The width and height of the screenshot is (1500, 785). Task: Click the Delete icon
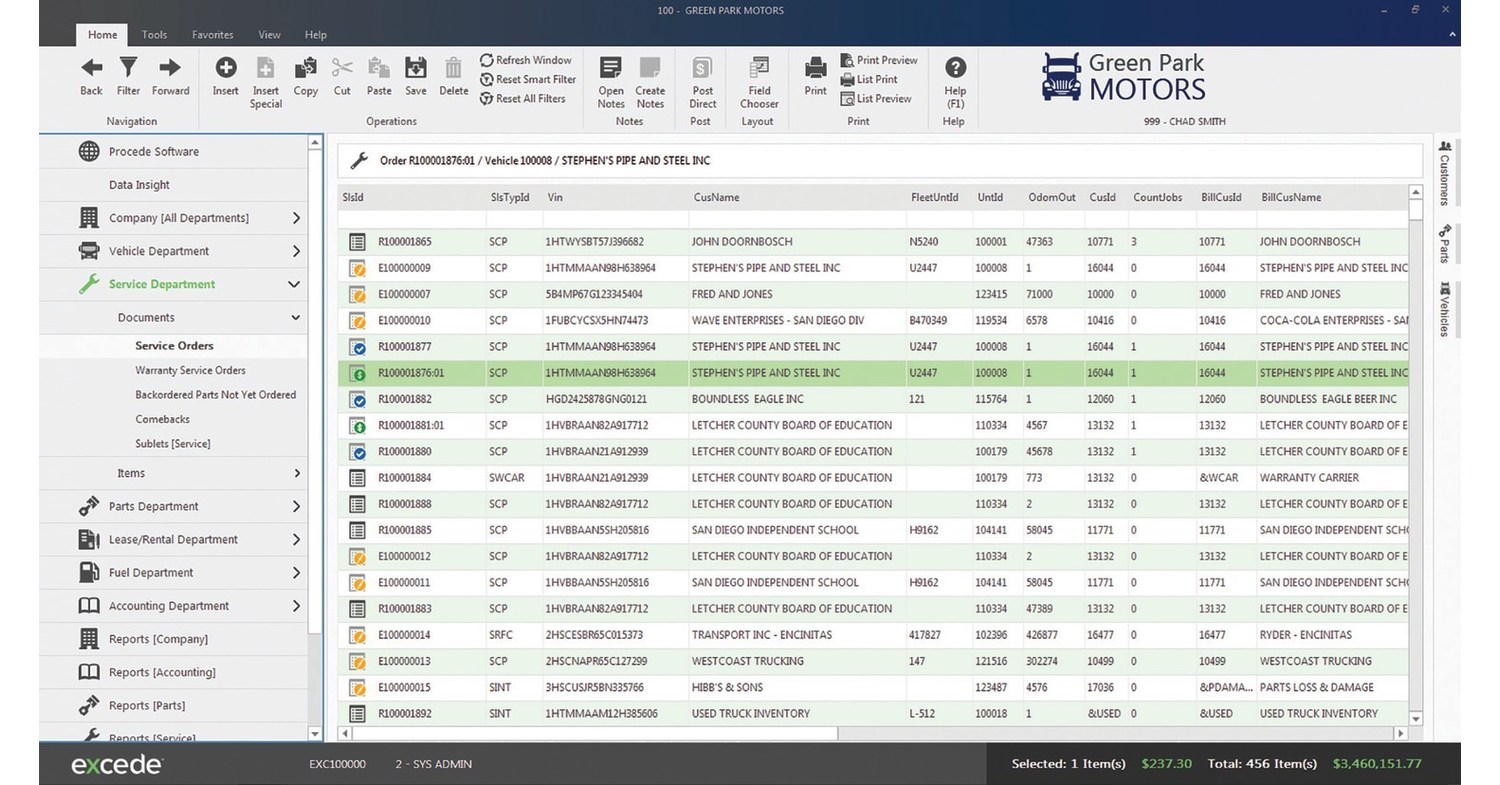(453, 68)
